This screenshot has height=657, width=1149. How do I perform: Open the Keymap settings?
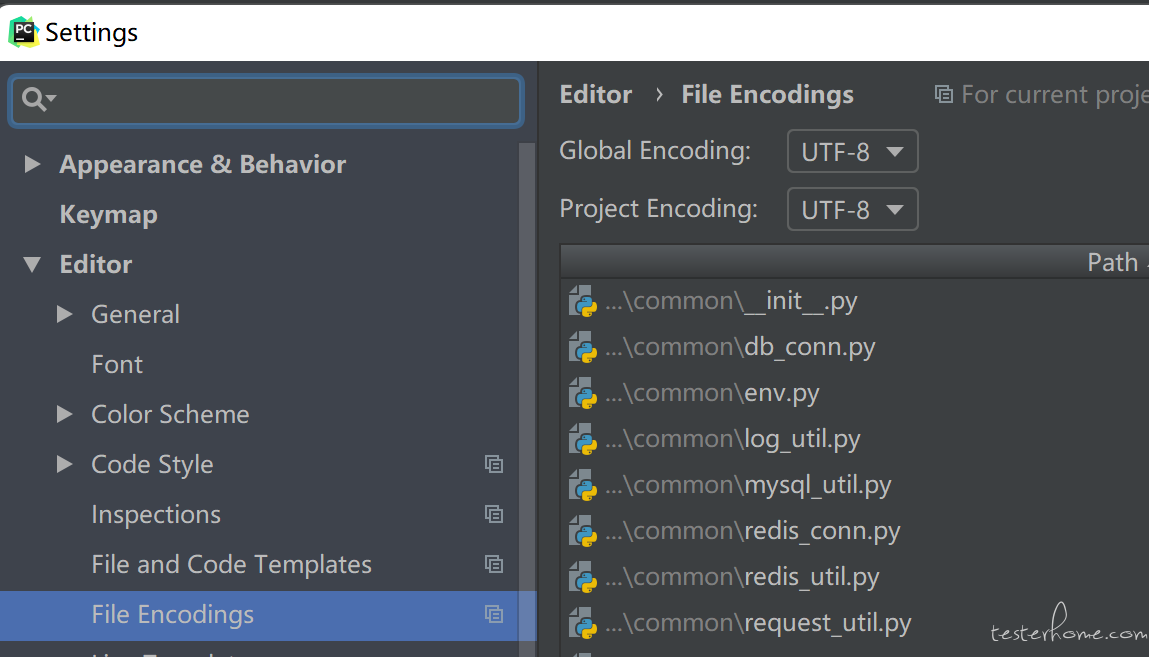(x=108, y=215)
